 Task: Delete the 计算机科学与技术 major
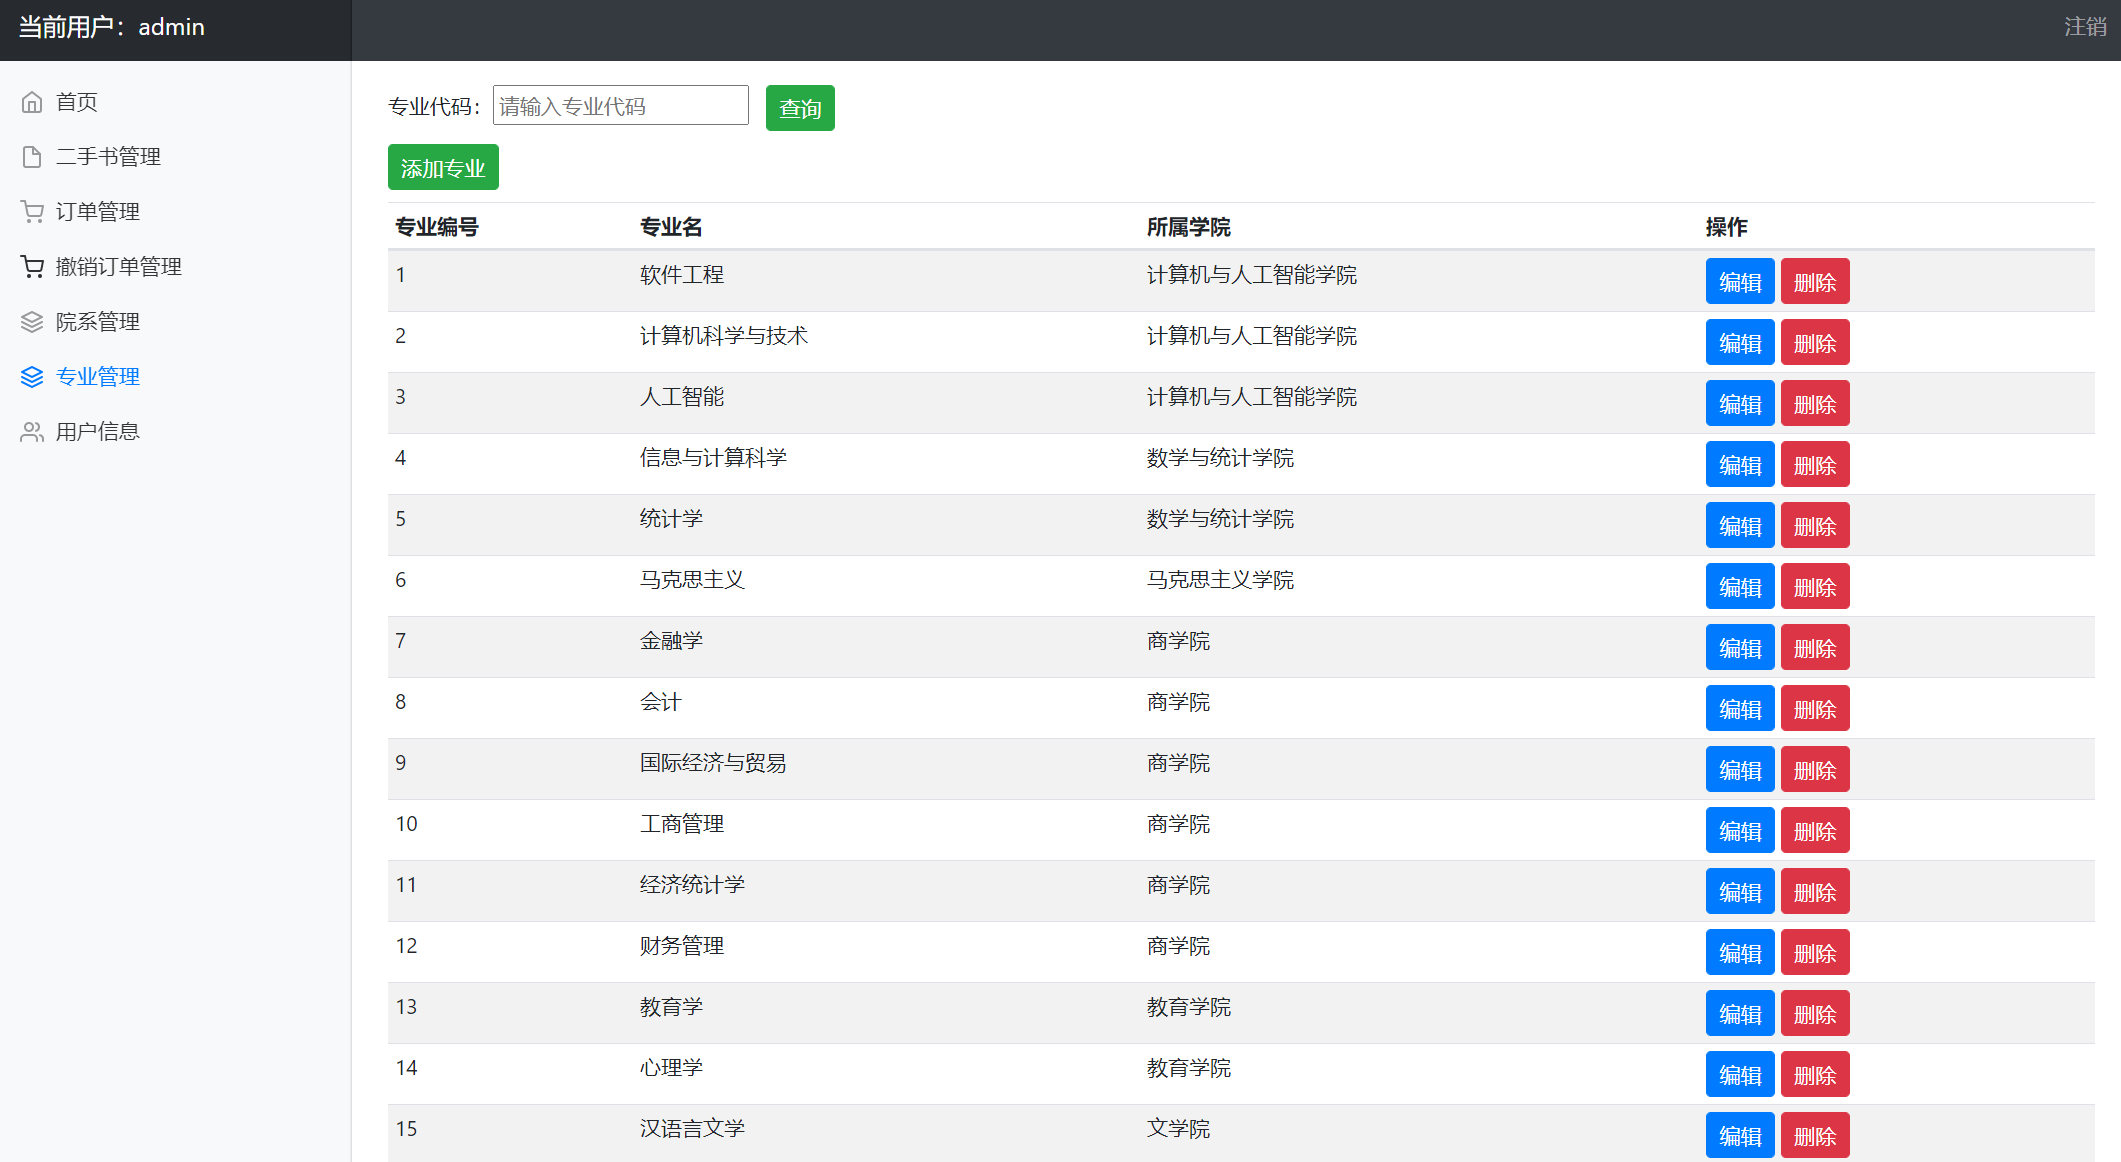[x=1814, y=343]
